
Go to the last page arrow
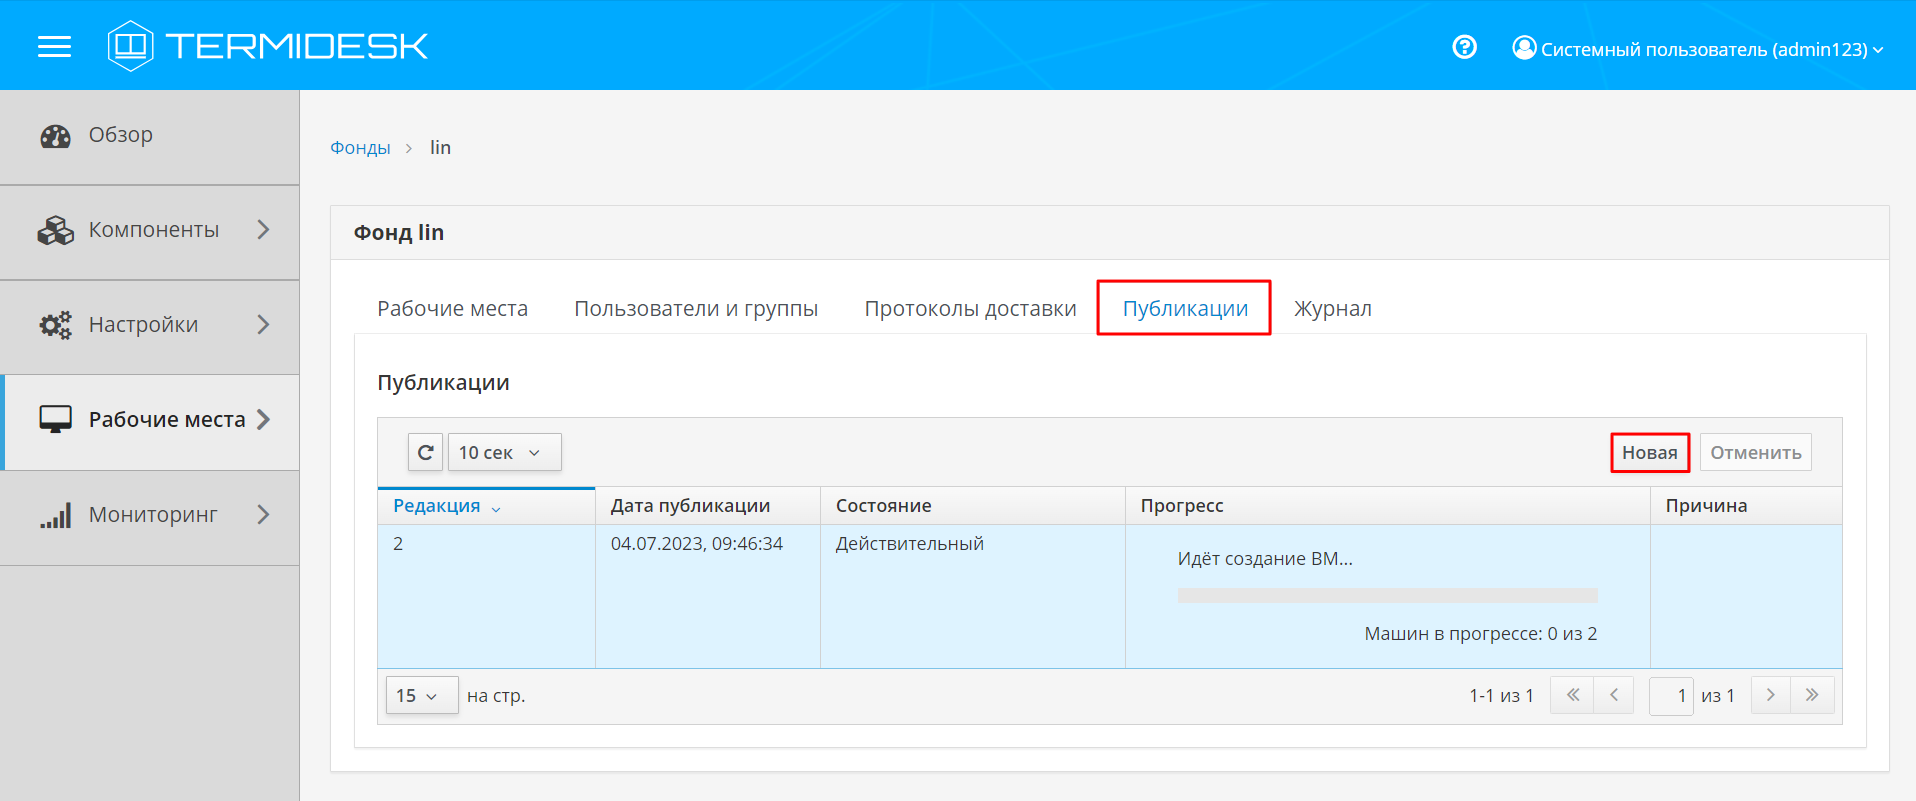[1812, 695]
